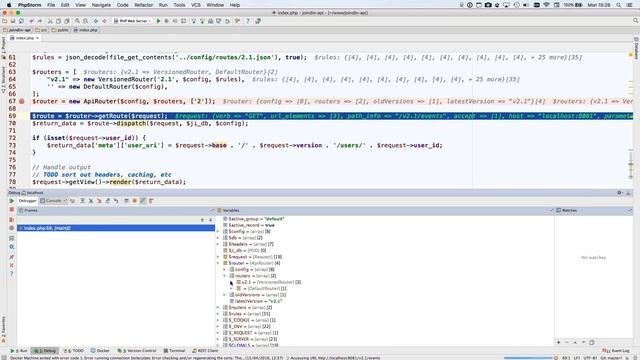Screen dimensions: 640x360
Task: Expand the $request variable node
Action: tap(218, 257)
